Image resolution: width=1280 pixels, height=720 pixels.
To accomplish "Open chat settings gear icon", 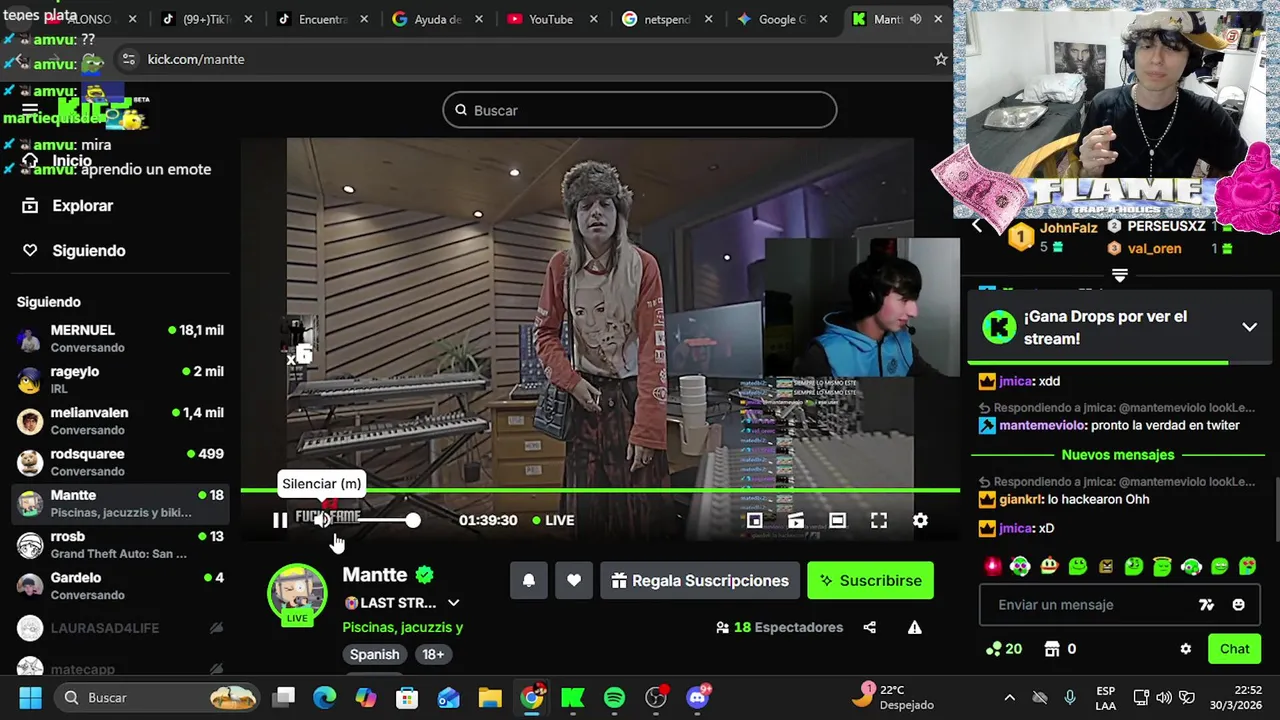I will tap(1185, 649).
